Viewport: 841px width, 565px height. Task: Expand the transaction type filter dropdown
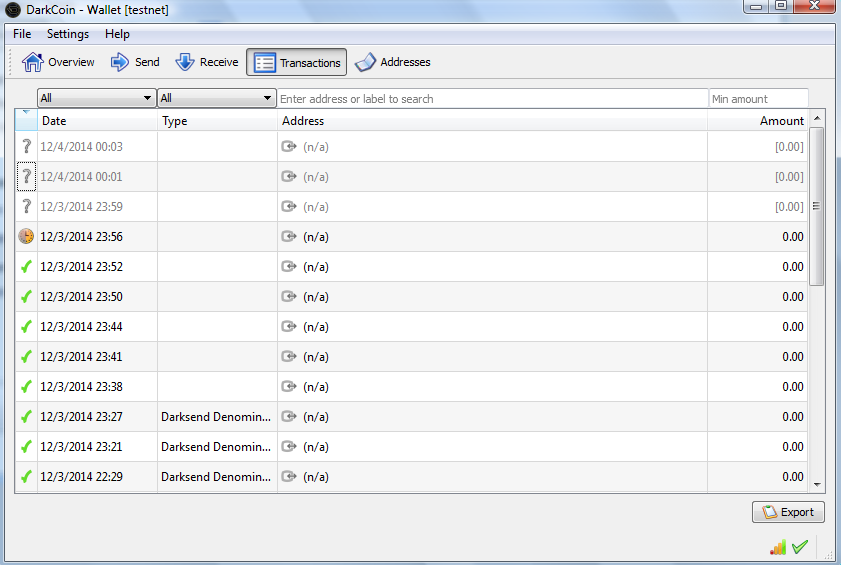coord(217,98)
